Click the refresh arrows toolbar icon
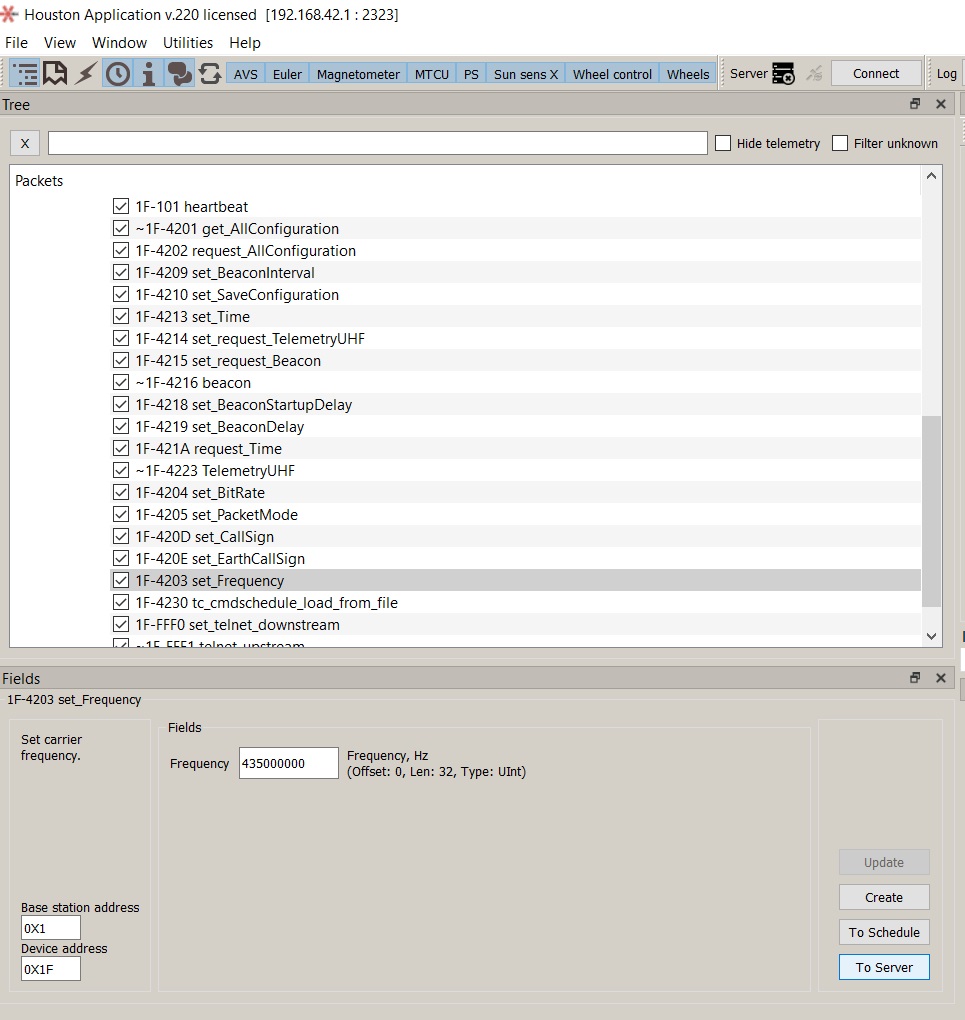Screen dimensions: 965x1020 tap(210, 74)
